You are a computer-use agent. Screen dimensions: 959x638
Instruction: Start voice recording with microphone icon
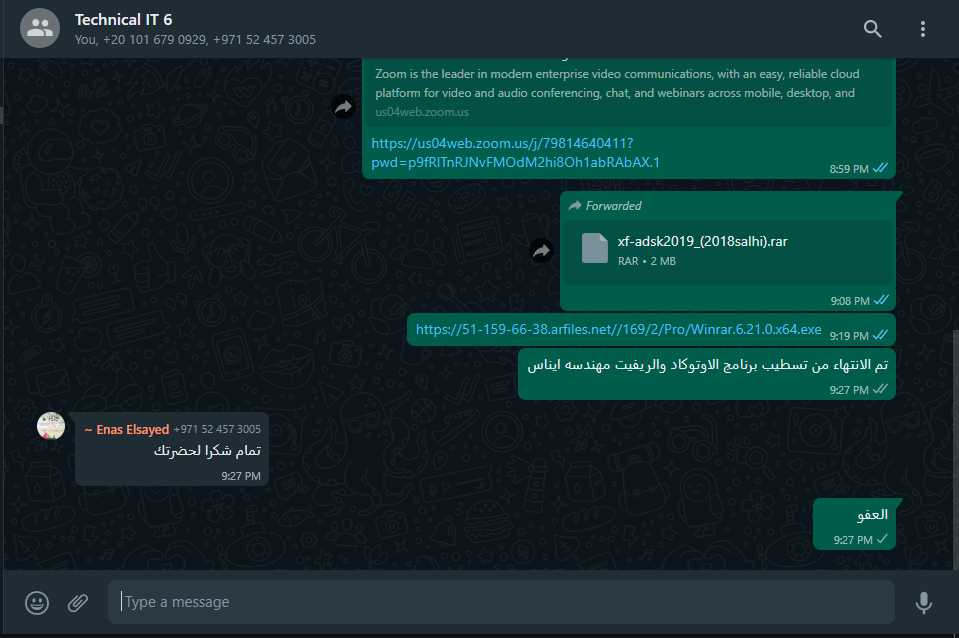pyautogui.click(x=924, y=603)
